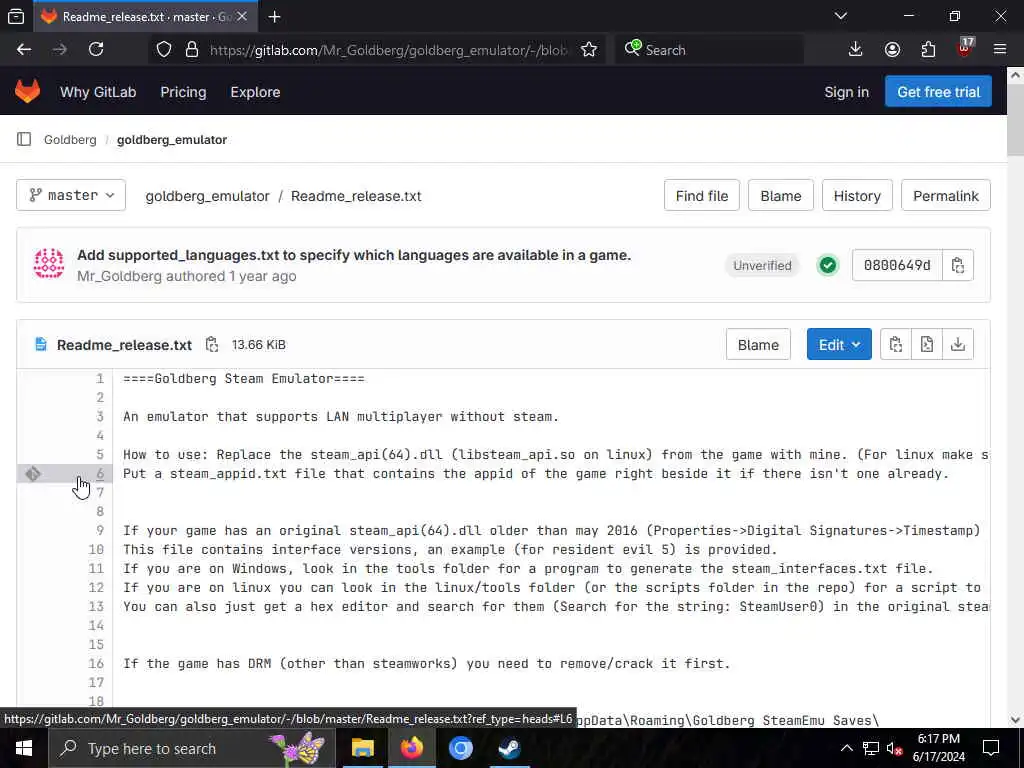Download the Readme_release.txt file icon
The width and height of the screenshot is (1024, 768).
tap(958, 344)
